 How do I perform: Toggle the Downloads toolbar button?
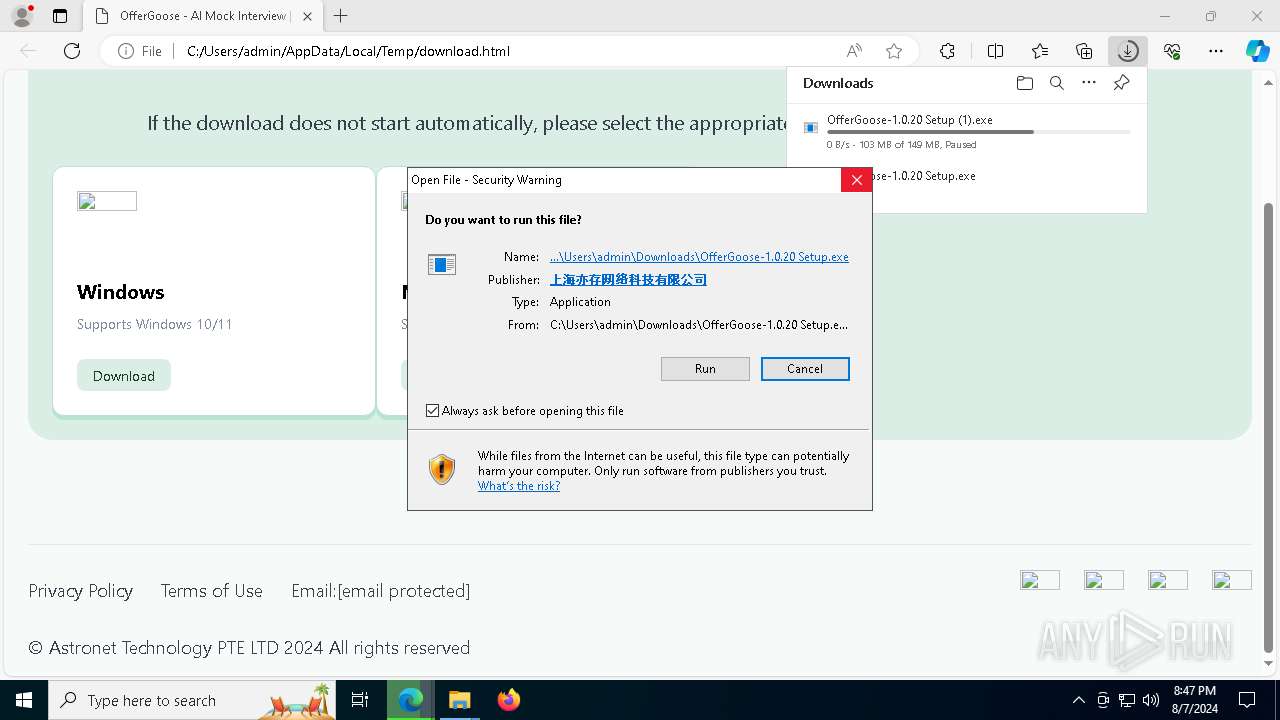pos(1128,51)
